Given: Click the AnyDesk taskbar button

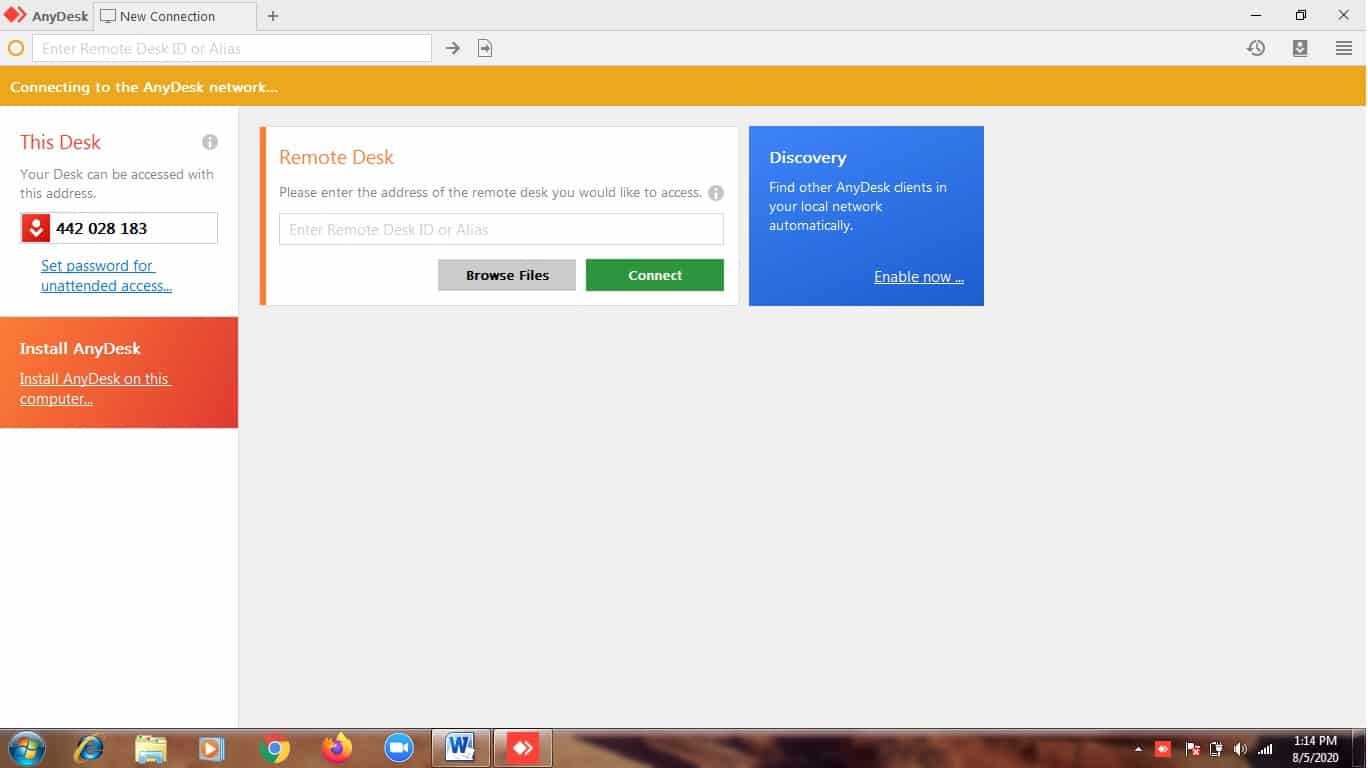Looking at the screenshot, I should [x=523, y=748].
